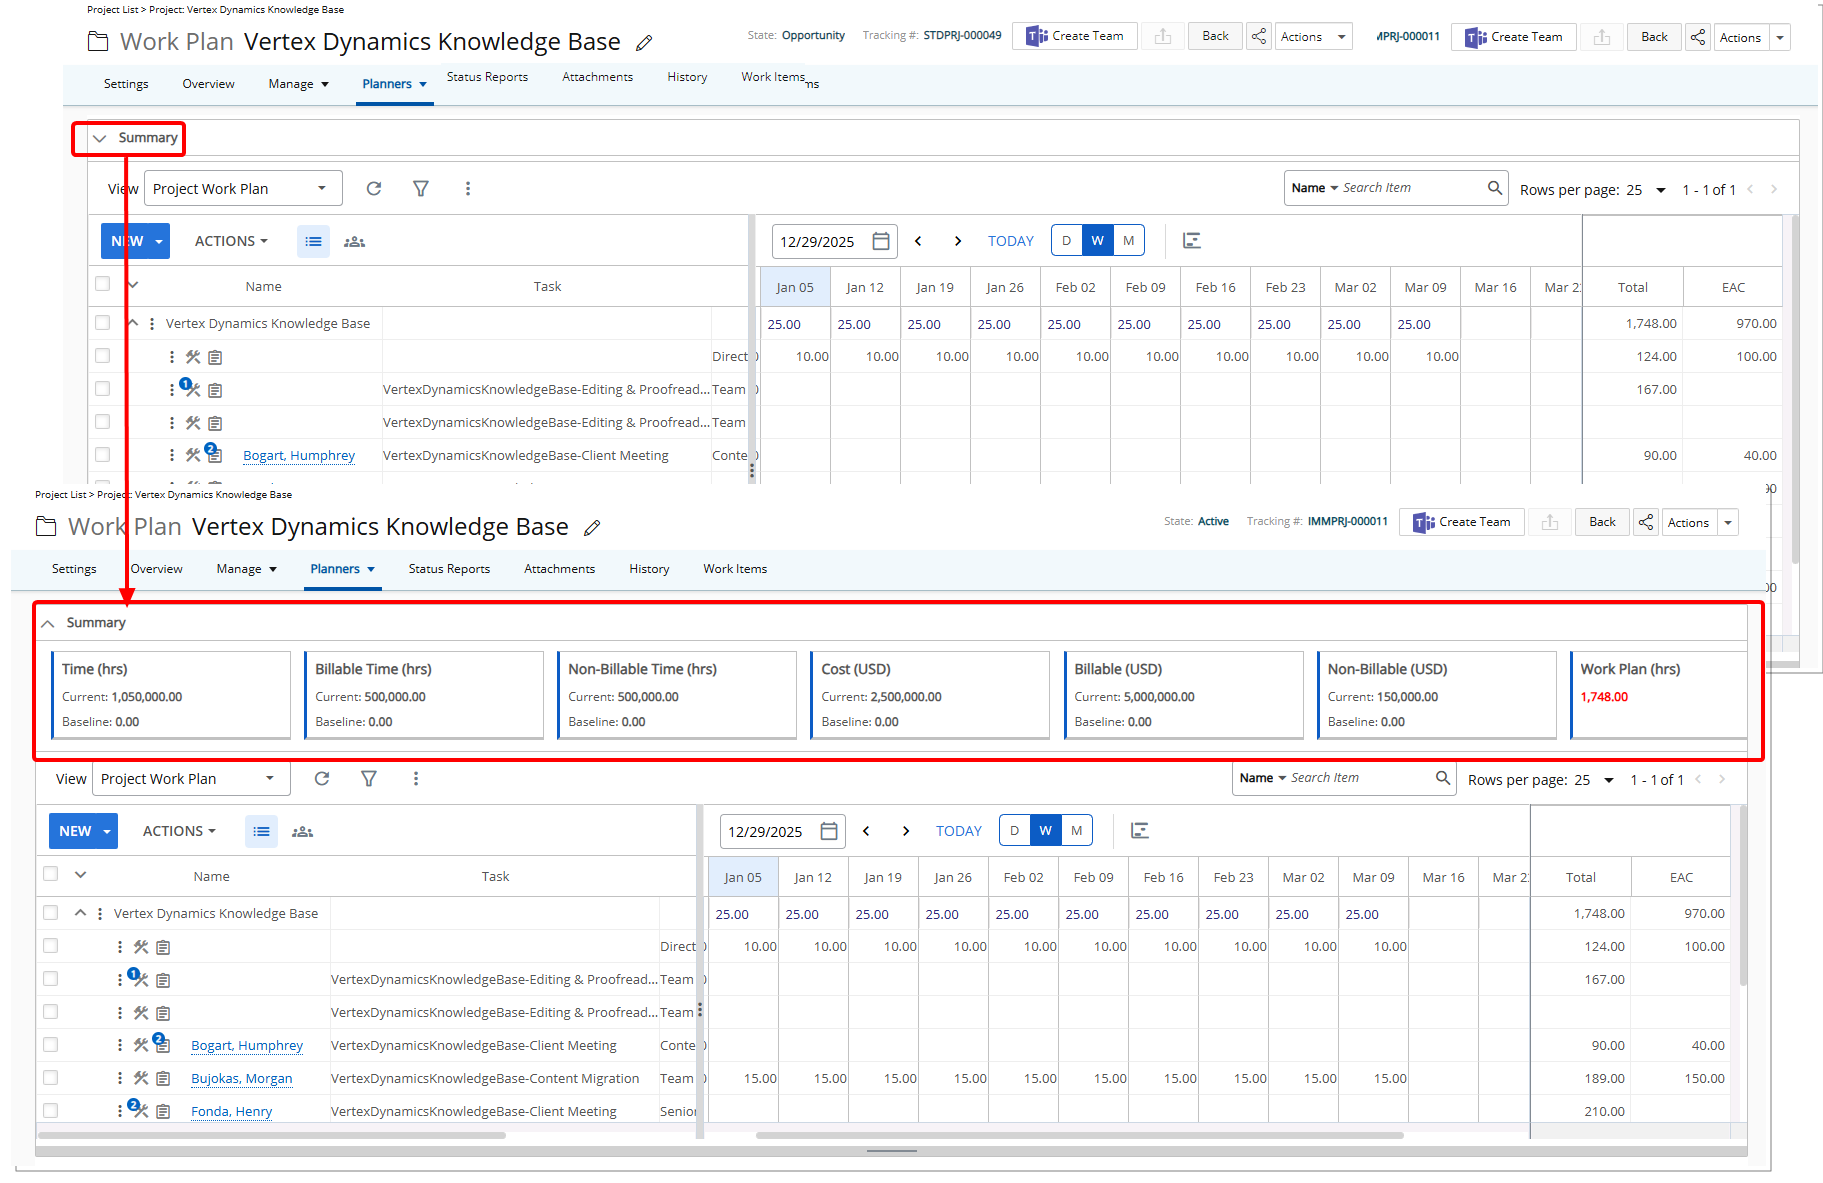Switch to Month view in the foreground planner
The width and height of the screenshot is (1823, 1183).
(1076, 830)
